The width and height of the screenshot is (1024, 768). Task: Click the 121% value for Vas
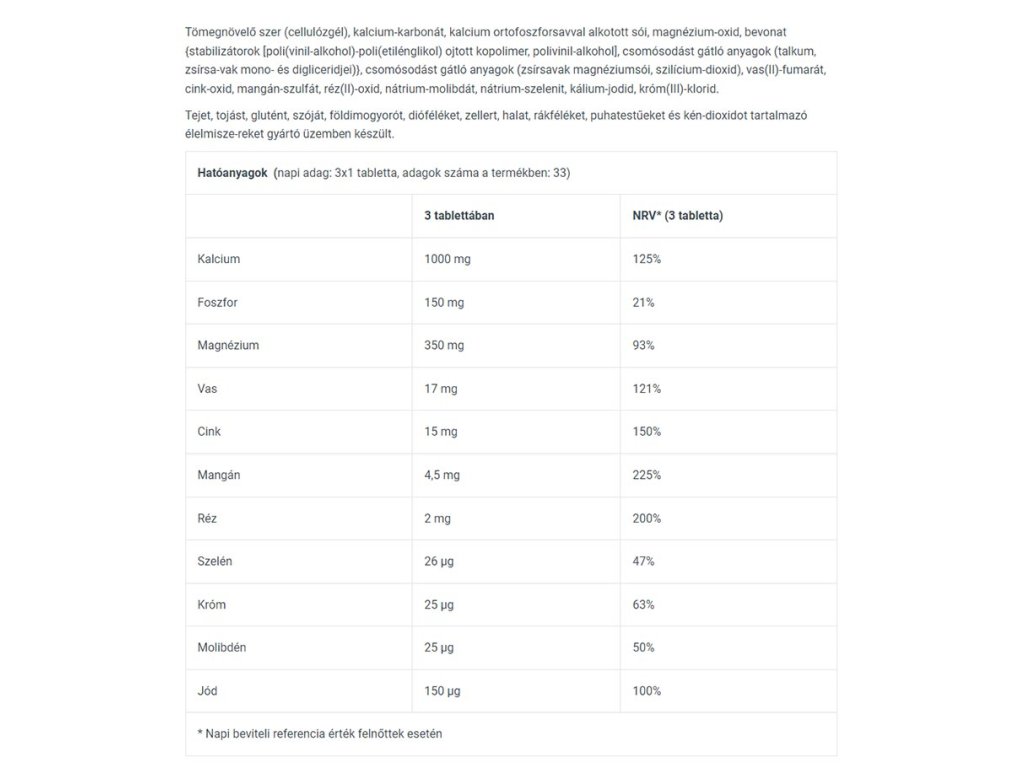(x=647, y=388)
